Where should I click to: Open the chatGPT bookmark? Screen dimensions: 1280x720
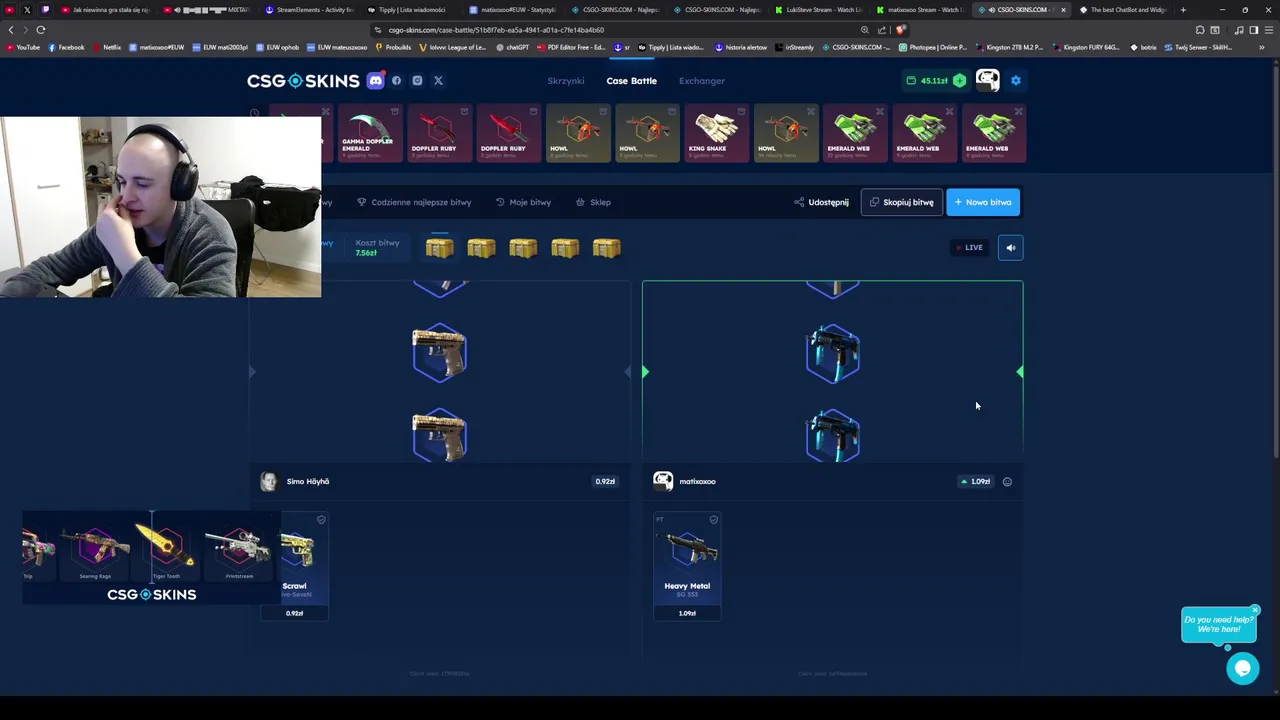[x=511, y=47]
